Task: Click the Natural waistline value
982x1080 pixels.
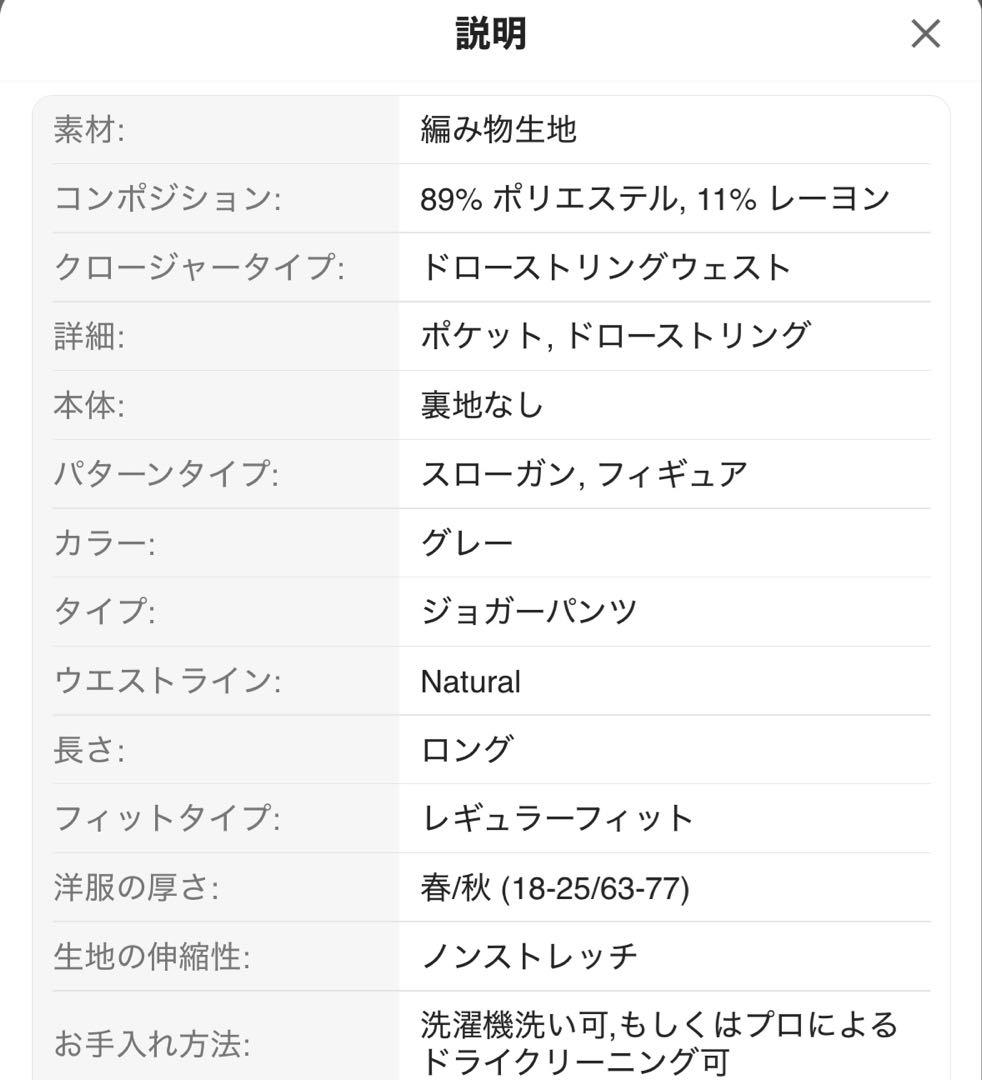Action: [470, 681]
